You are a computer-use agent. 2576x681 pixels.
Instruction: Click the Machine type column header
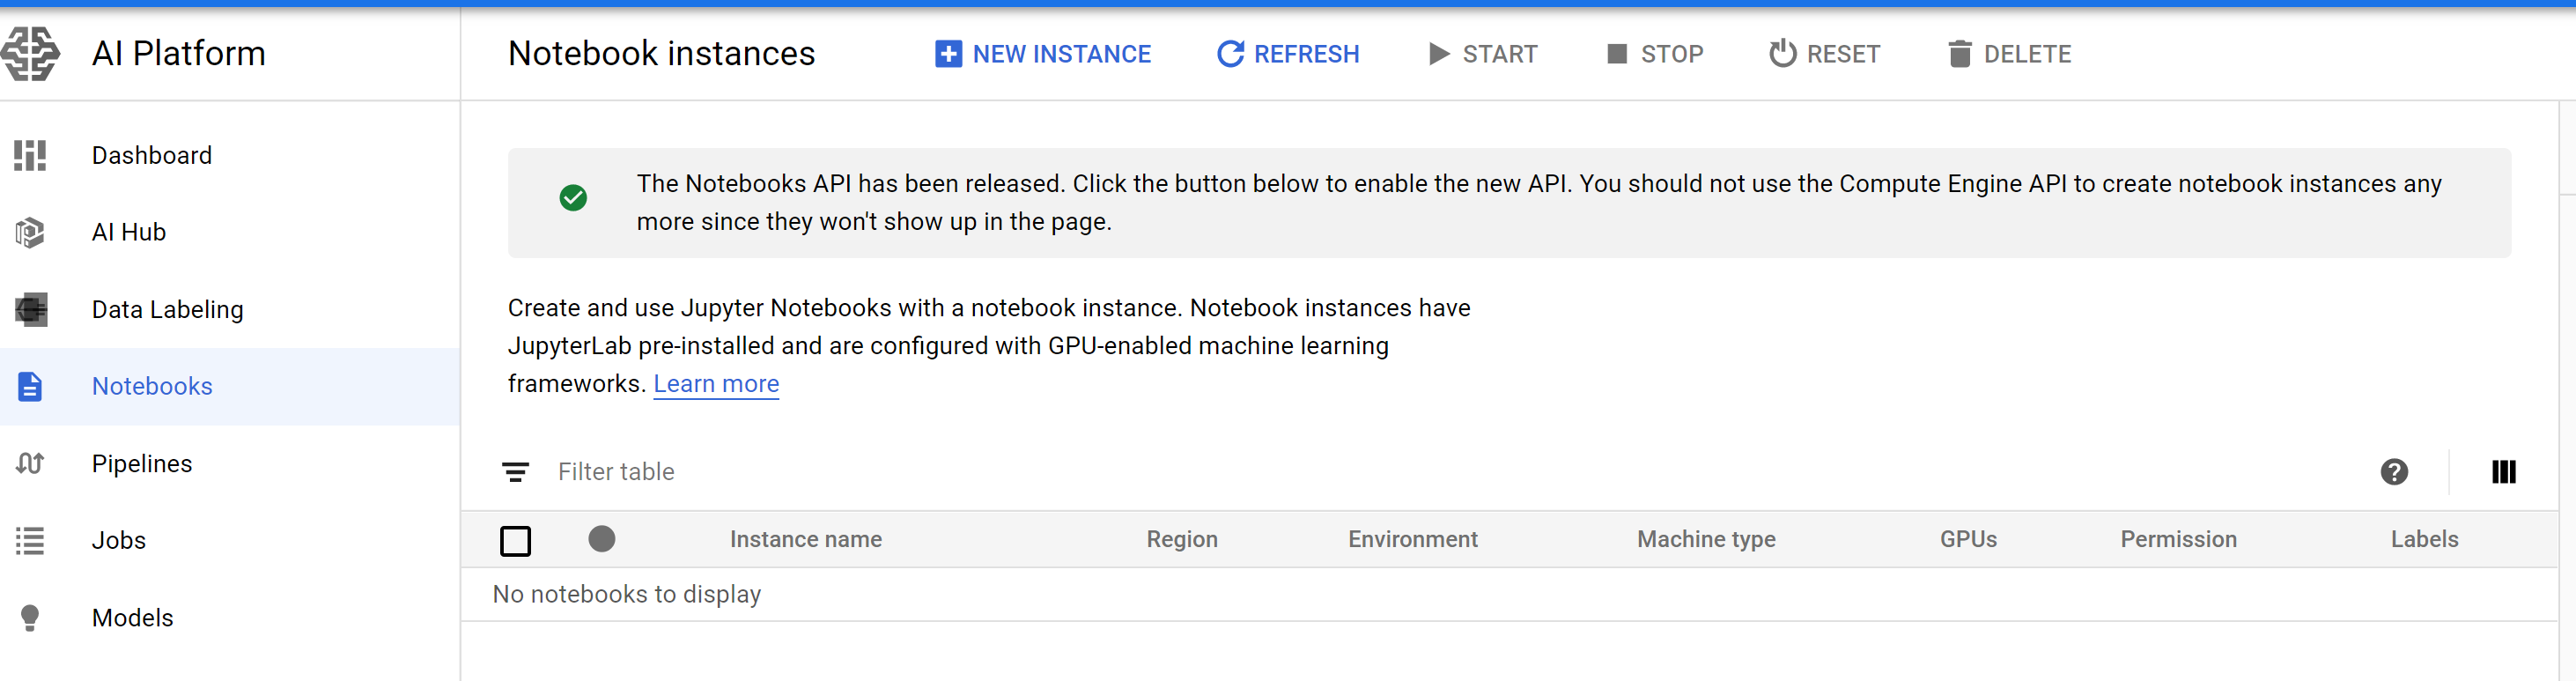(1706, 540)
